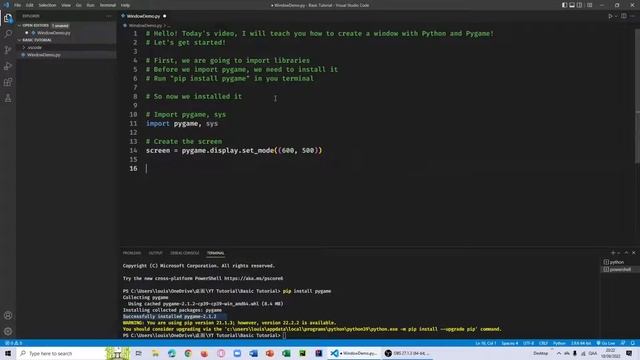Open the Edit menu
The height and width of the screenshot is (360, 640).
(30, 5)
